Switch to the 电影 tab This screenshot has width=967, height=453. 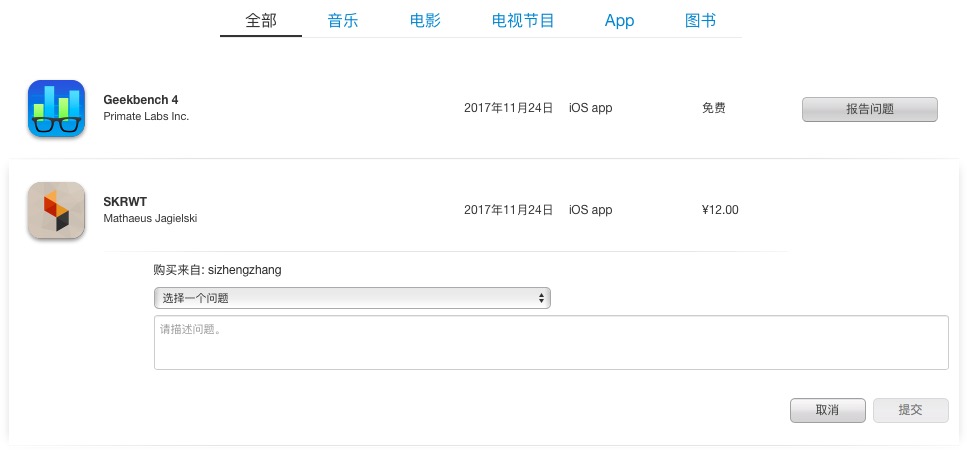coord(425,21)
